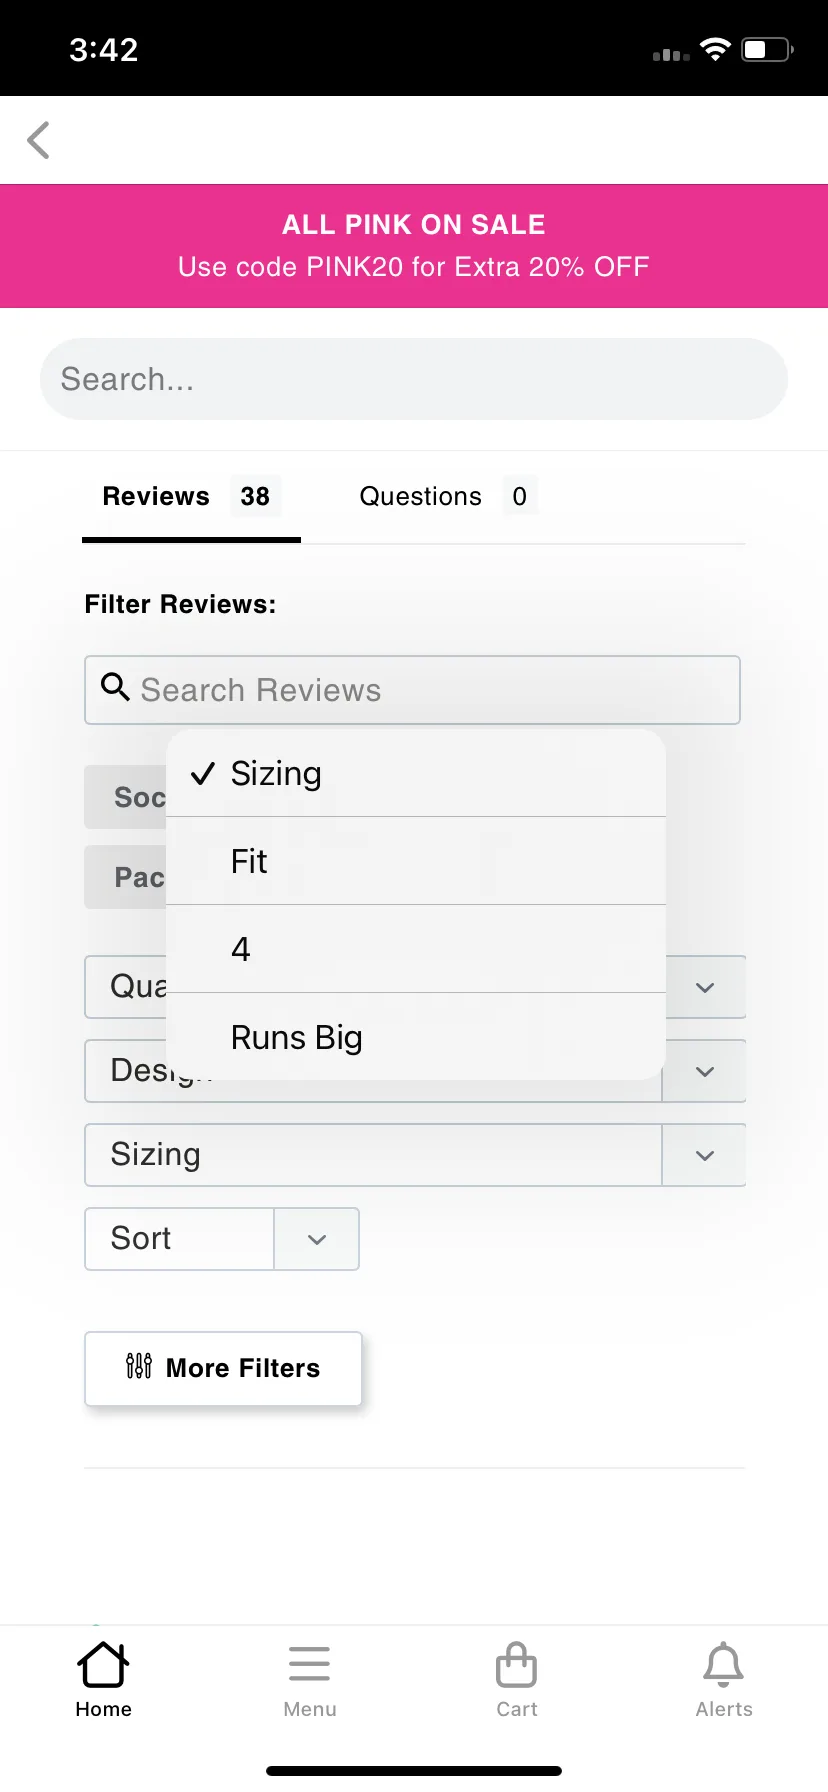
Task: Select the checked Sizing option
Action: coord(416,773)
